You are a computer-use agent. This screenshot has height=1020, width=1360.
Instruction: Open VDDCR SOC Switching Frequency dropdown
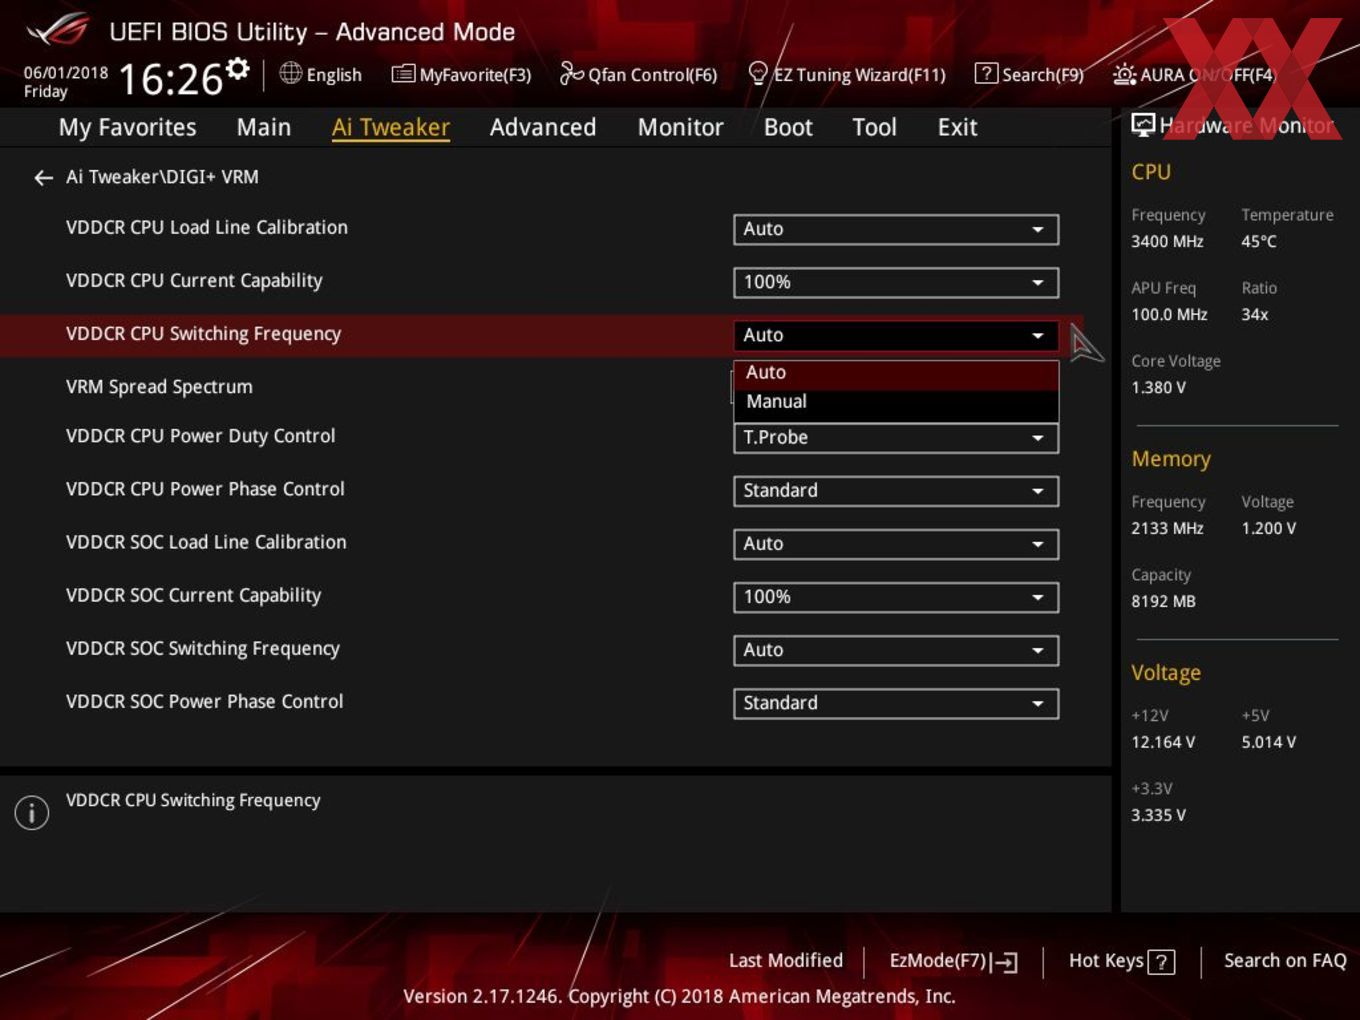click(x=896, y=650)
